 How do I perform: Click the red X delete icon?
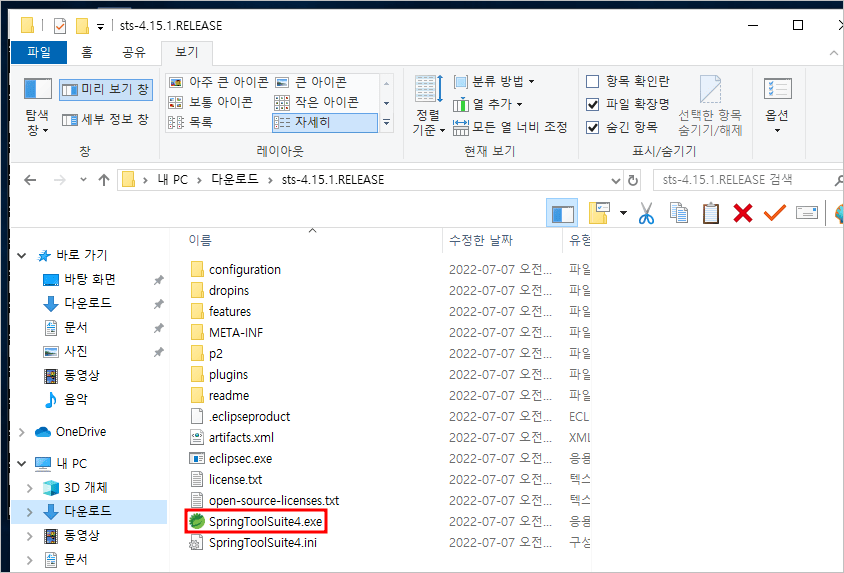coord(743,213)
